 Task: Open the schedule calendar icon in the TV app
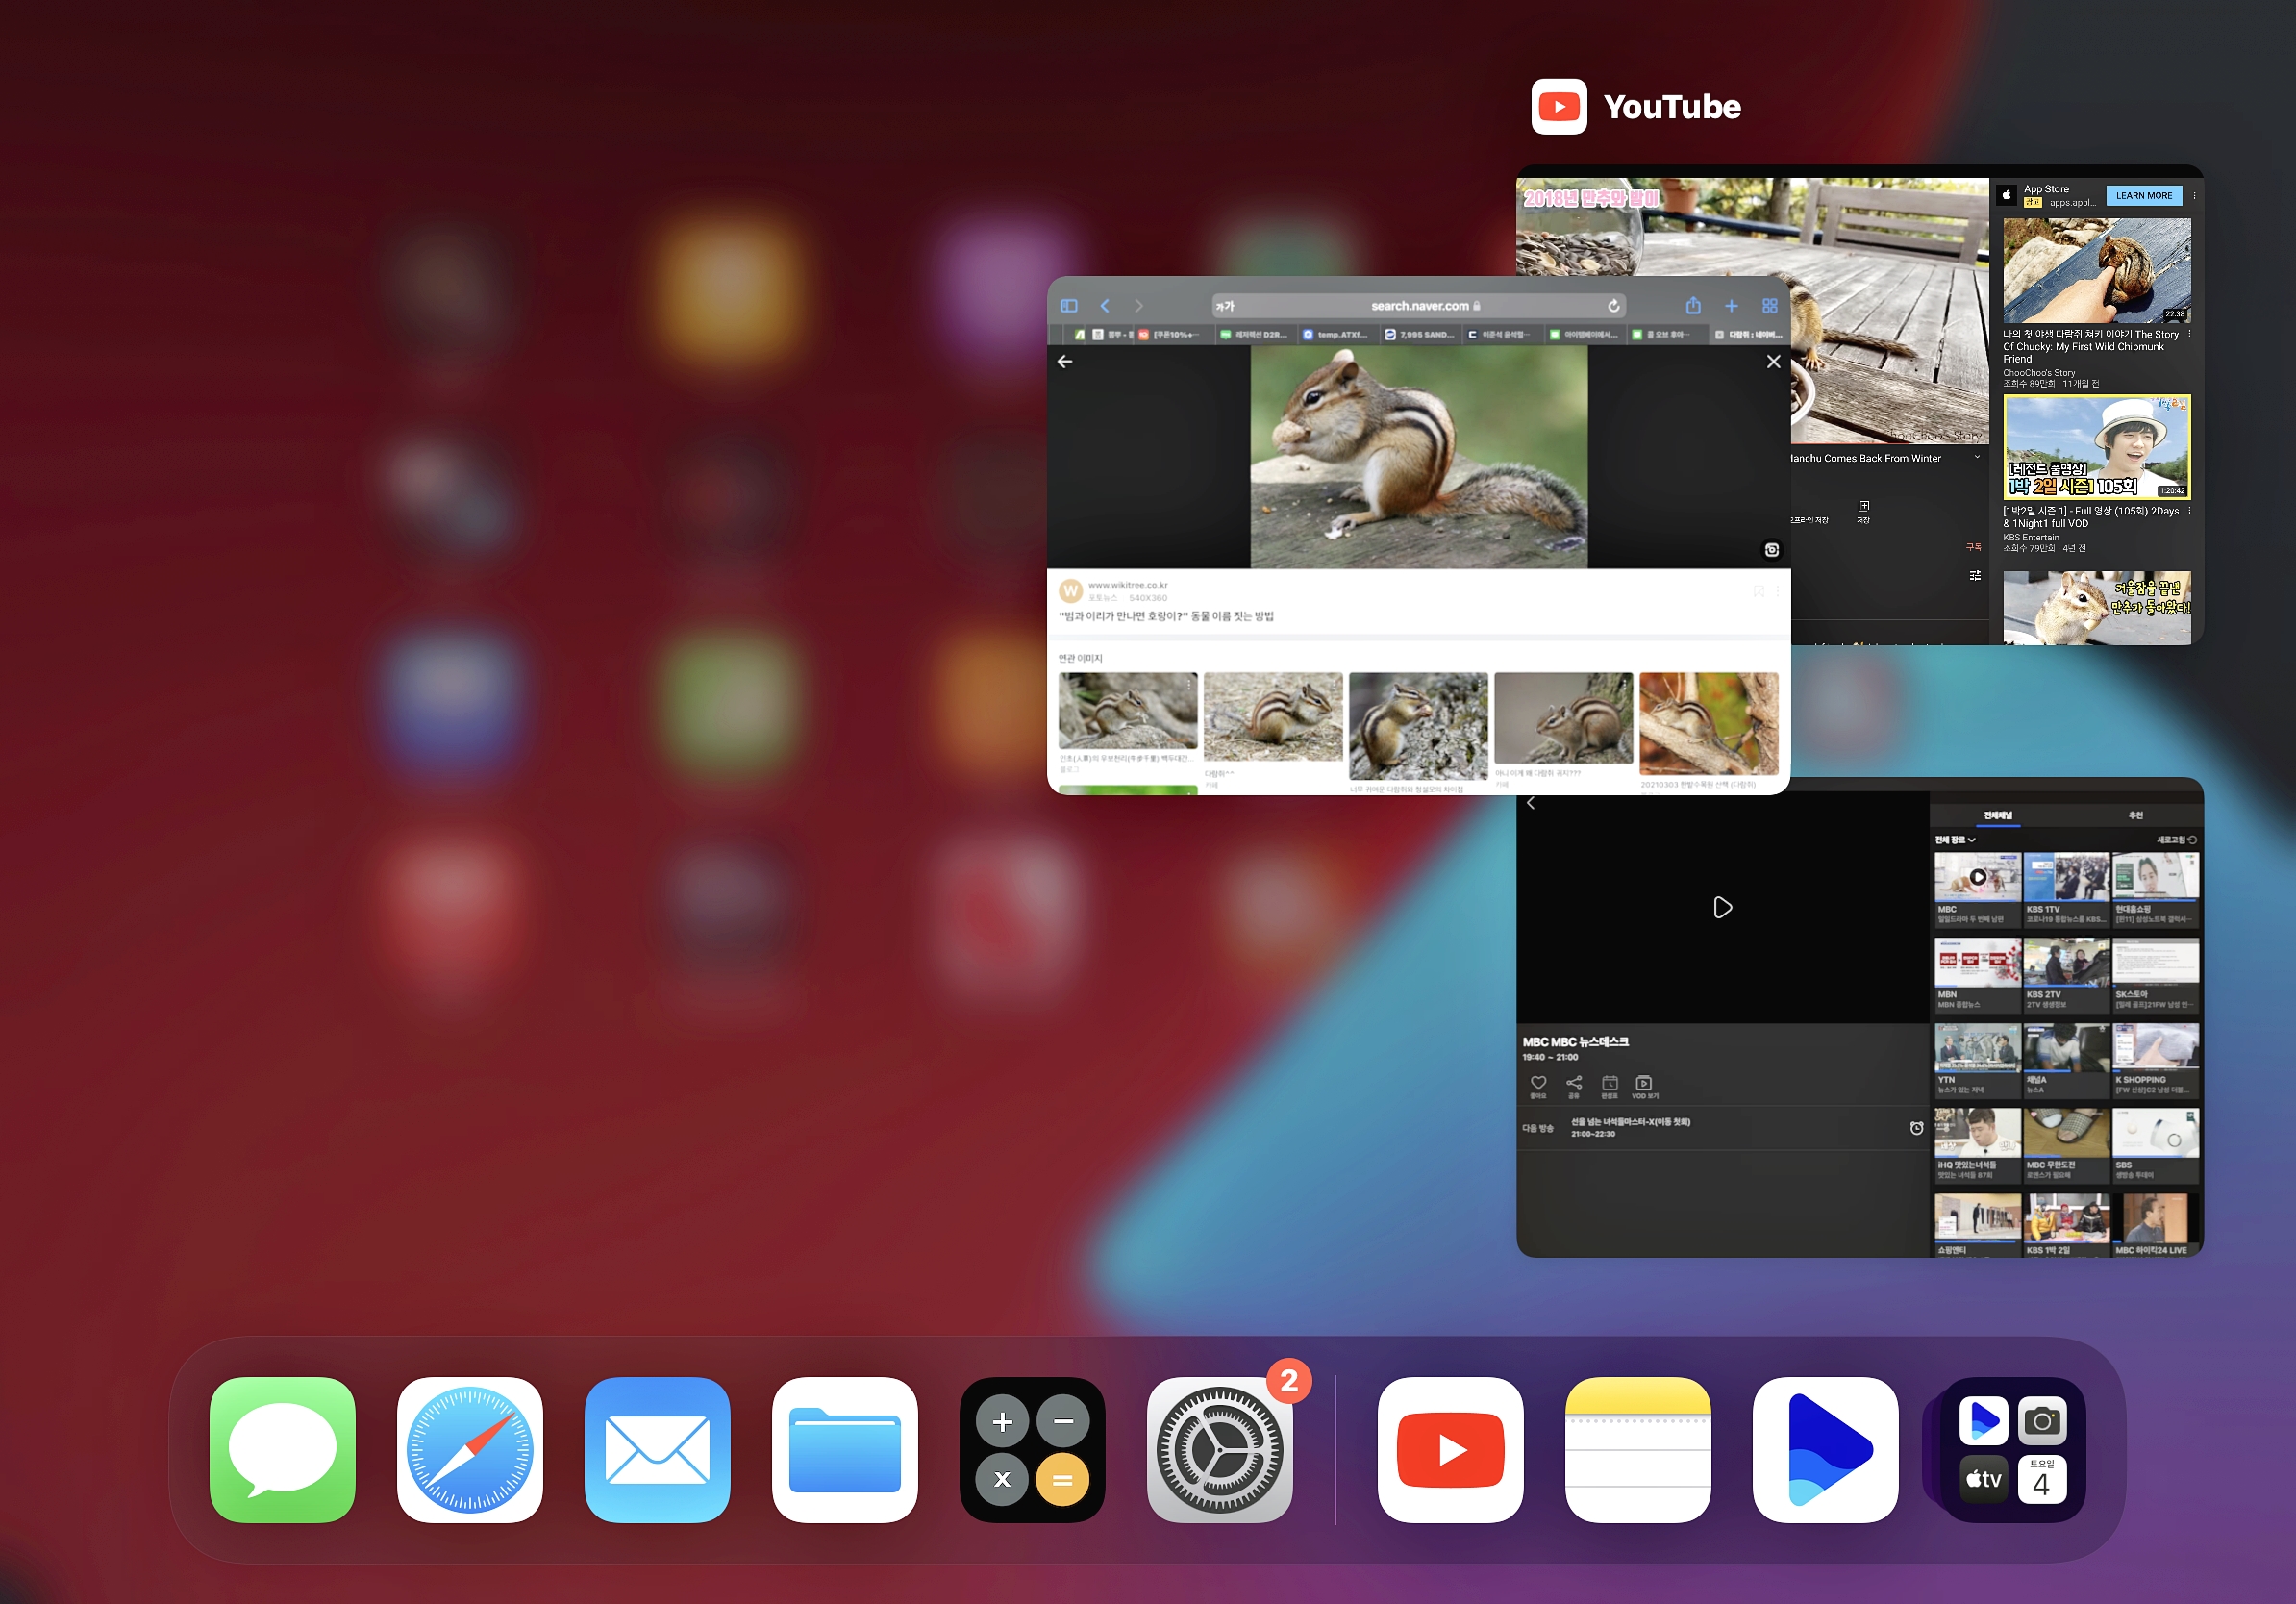tap(1609, 1085)
